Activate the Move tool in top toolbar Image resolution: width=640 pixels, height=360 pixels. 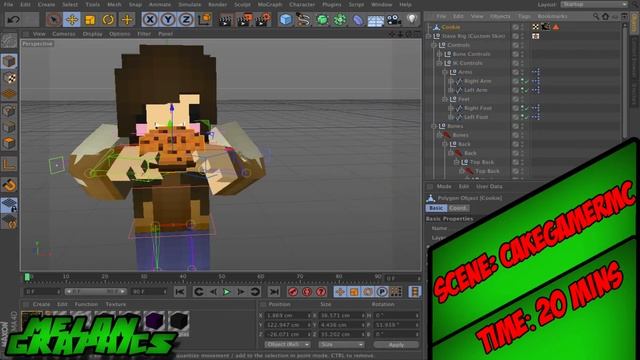click(72, 19)
